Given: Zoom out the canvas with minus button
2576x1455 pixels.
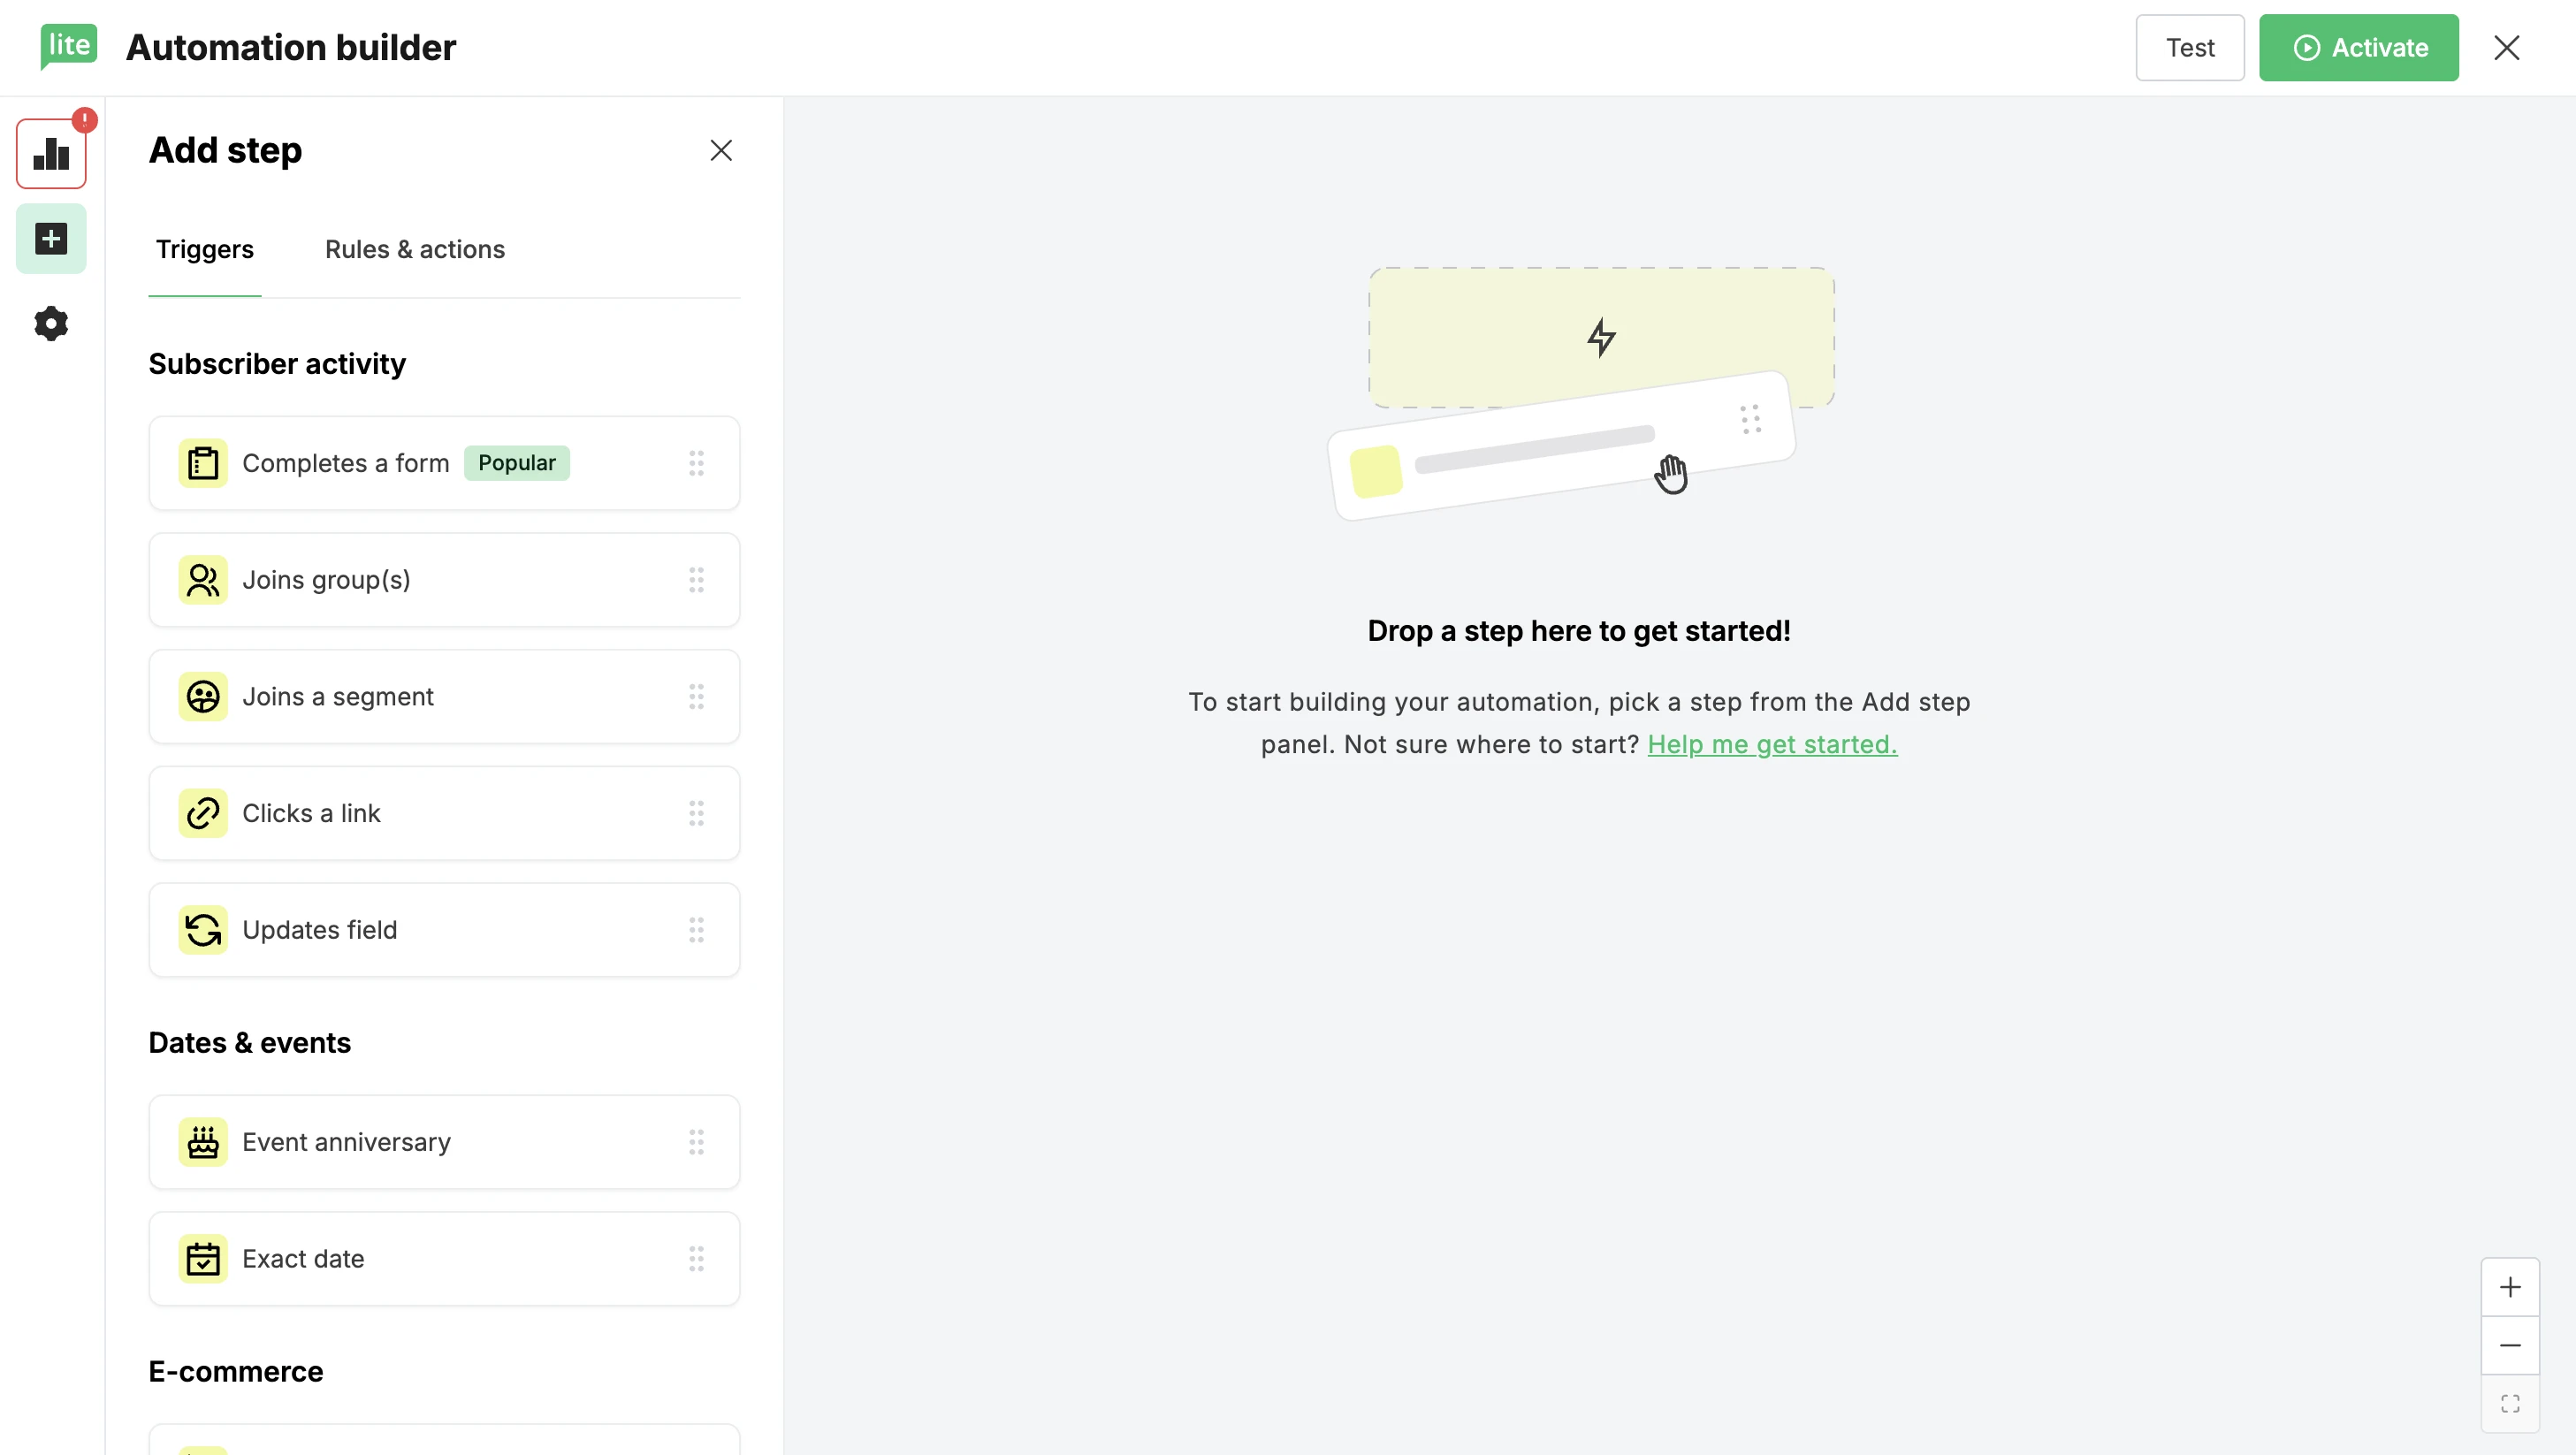Looking at the screenshot, I should (x=2509, y=1345).
